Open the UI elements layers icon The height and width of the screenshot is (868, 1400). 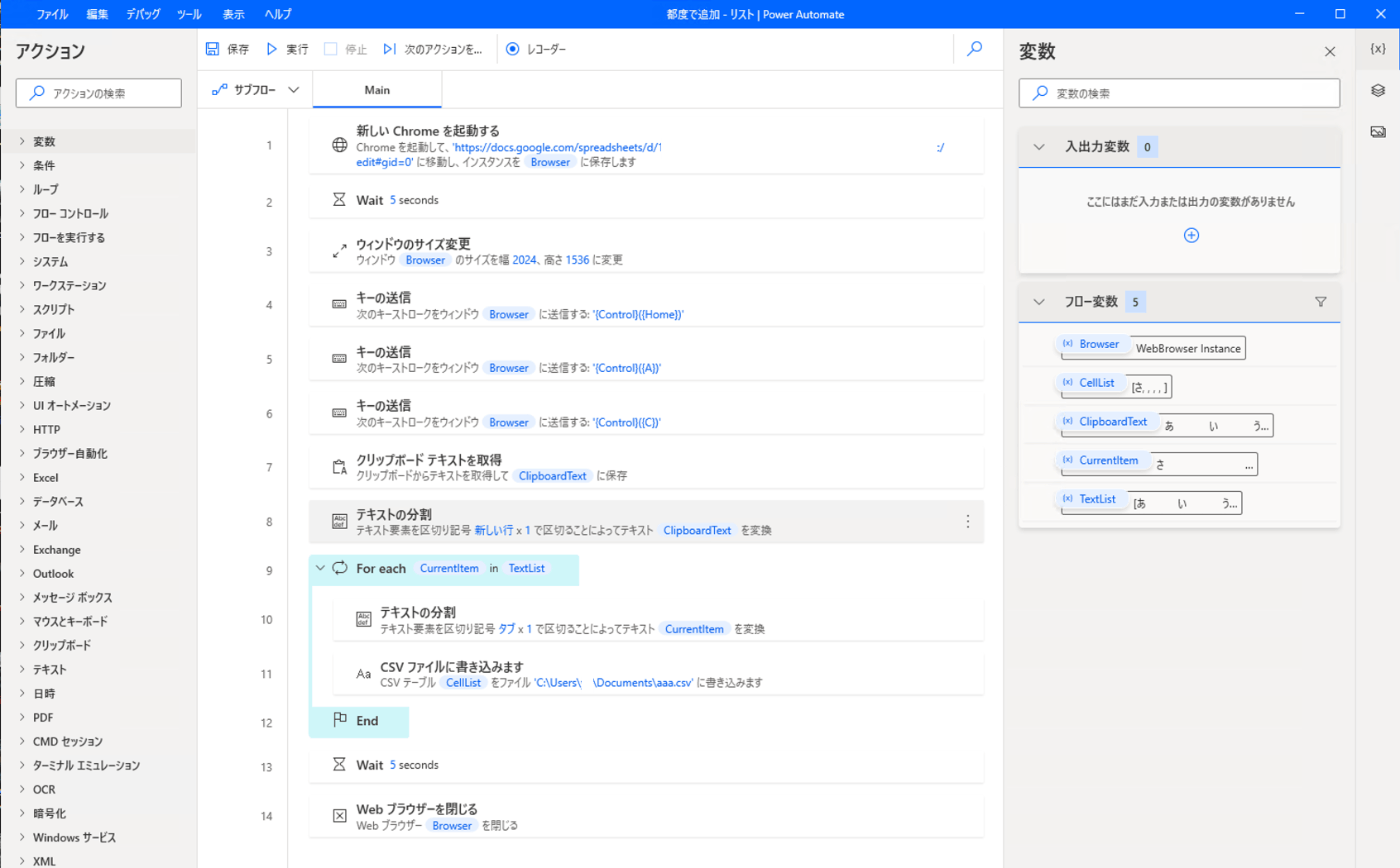[1378, 90]
